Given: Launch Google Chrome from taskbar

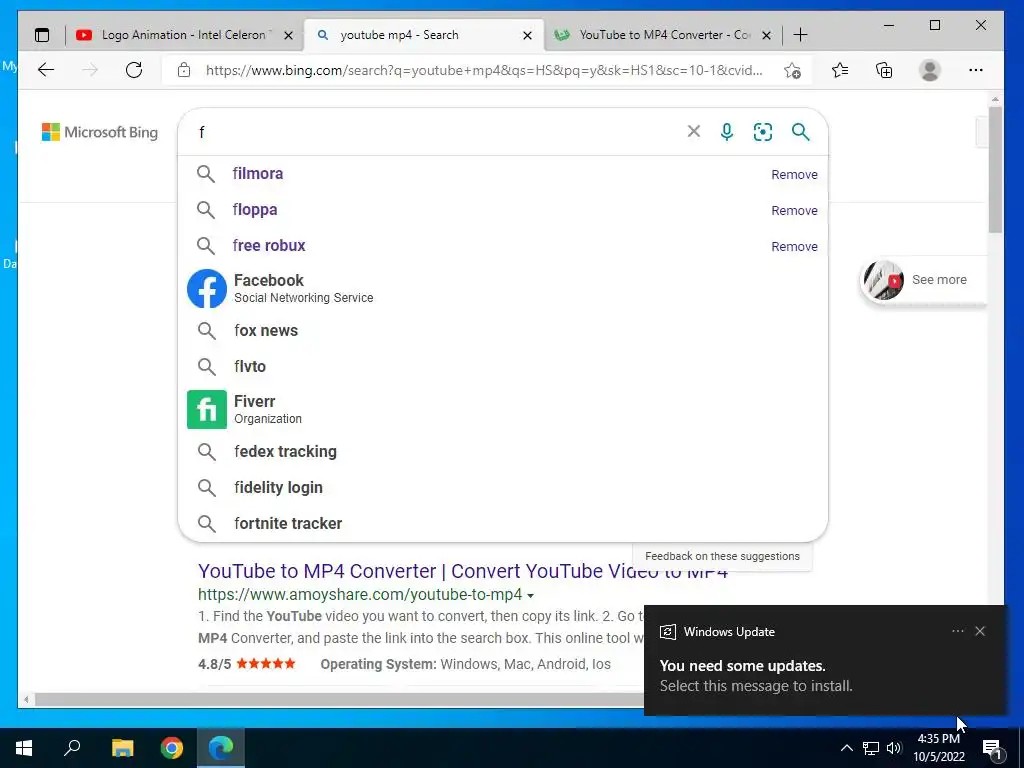Looking at the screenshot, I should (x=172, y=748).
